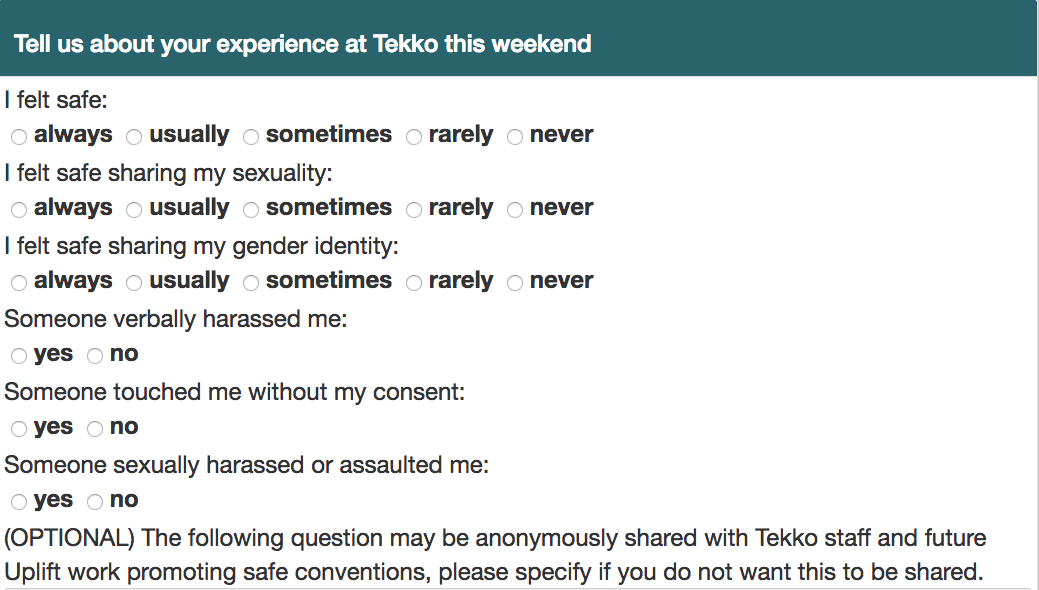1039x590 pixels.
Task: Select 'always' for sharing my sexuality
Action: [19, 209]
